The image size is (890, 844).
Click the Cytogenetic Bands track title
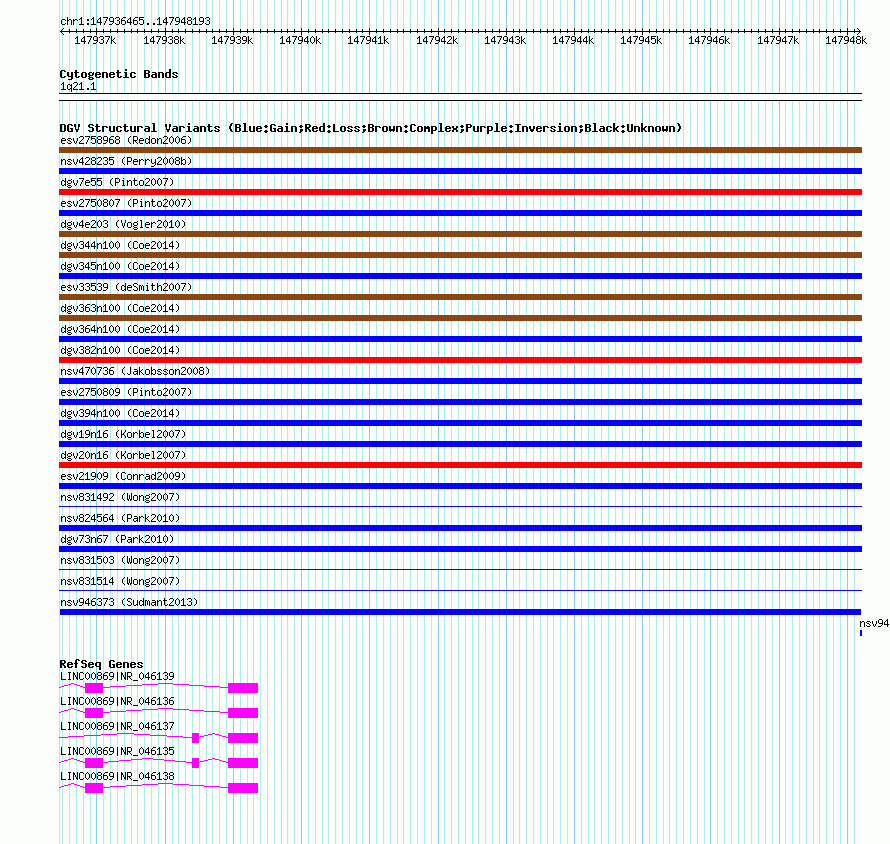click(119, 74)
